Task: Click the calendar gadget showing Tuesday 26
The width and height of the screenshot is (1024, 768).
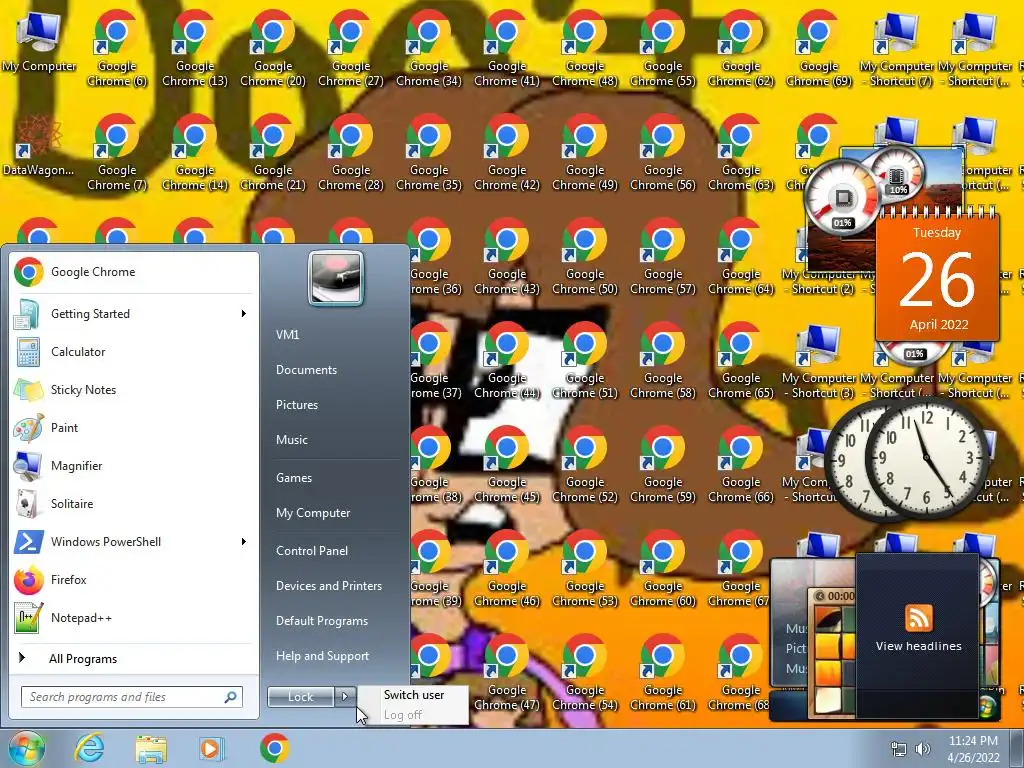Action: click(937, 278)
